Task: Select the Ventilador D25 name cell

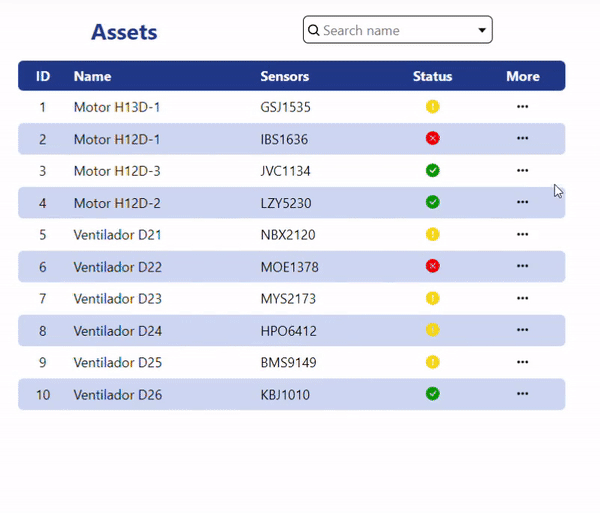Action: click(117, 363)
